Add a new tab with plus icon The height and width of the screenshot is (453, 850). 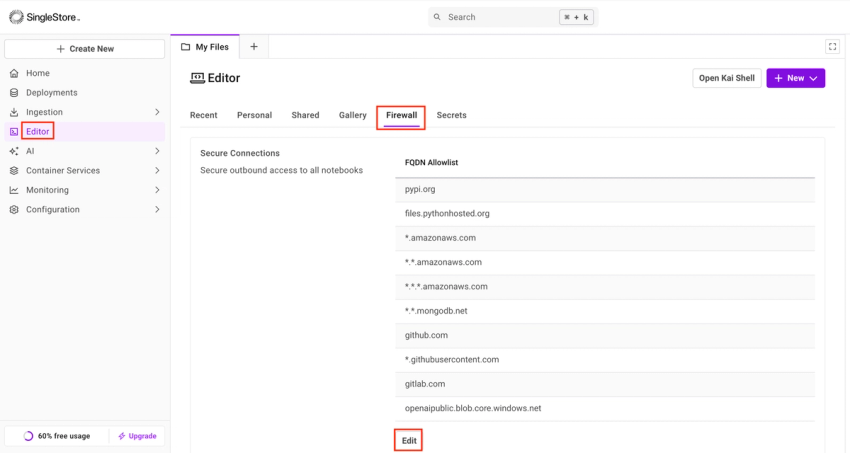tap(254, 47)
